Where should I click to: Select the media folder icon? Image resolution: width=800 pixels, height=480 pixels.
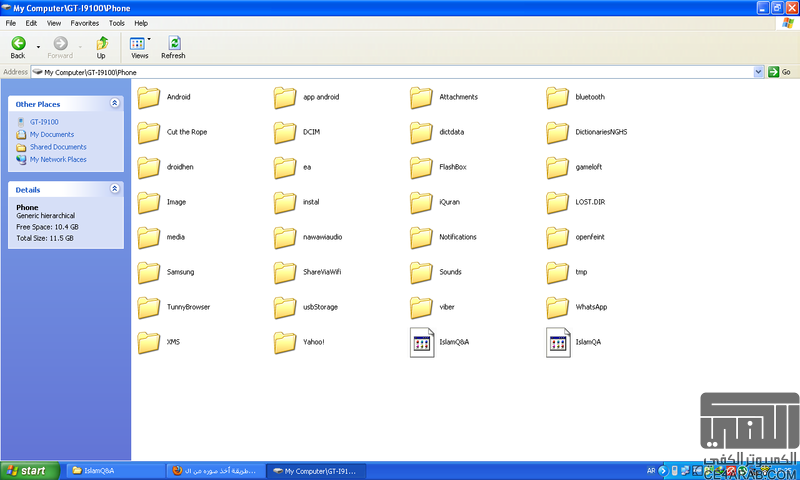149,238
